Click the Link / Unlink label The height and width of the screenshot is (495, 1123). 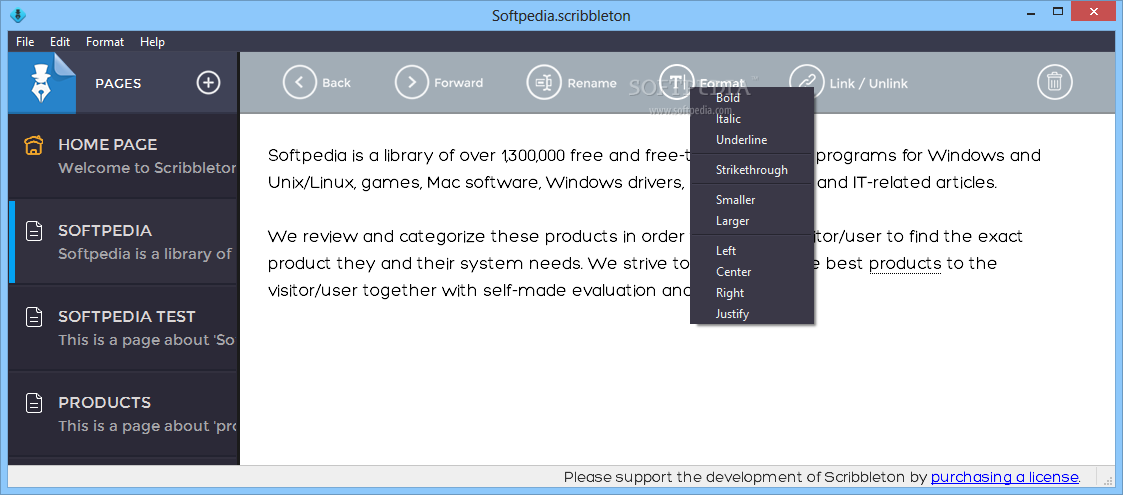pyautogui.click(x=869, y=83)
